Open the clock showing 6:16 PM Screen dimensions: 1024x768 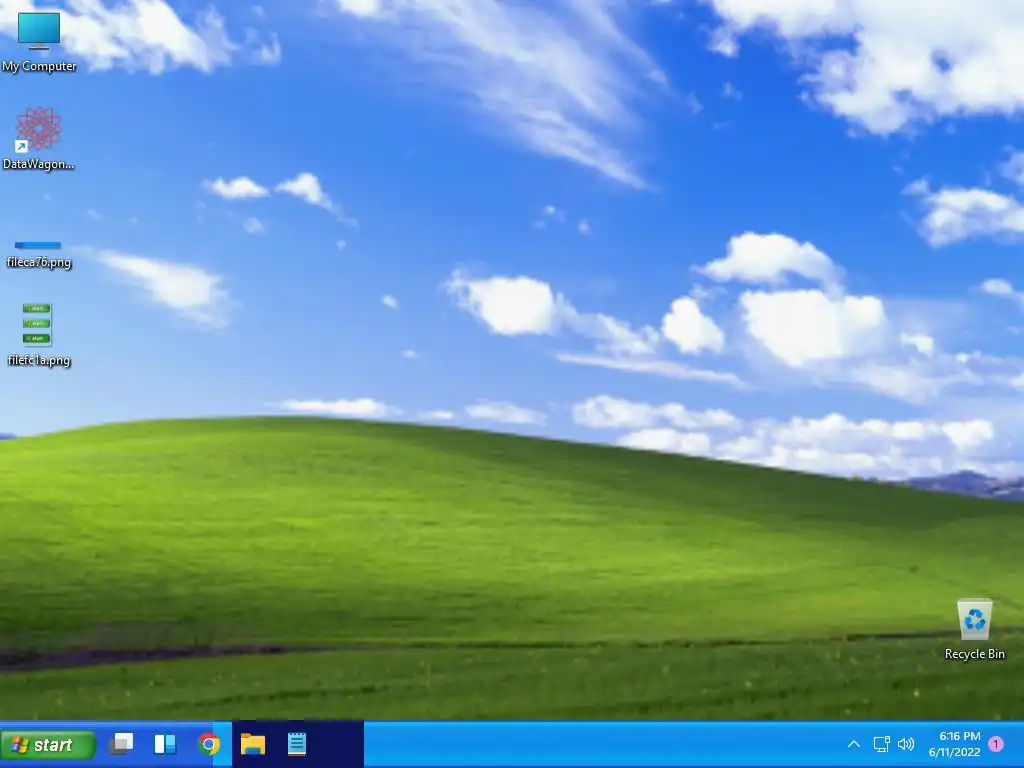click(x=960, y=736)
